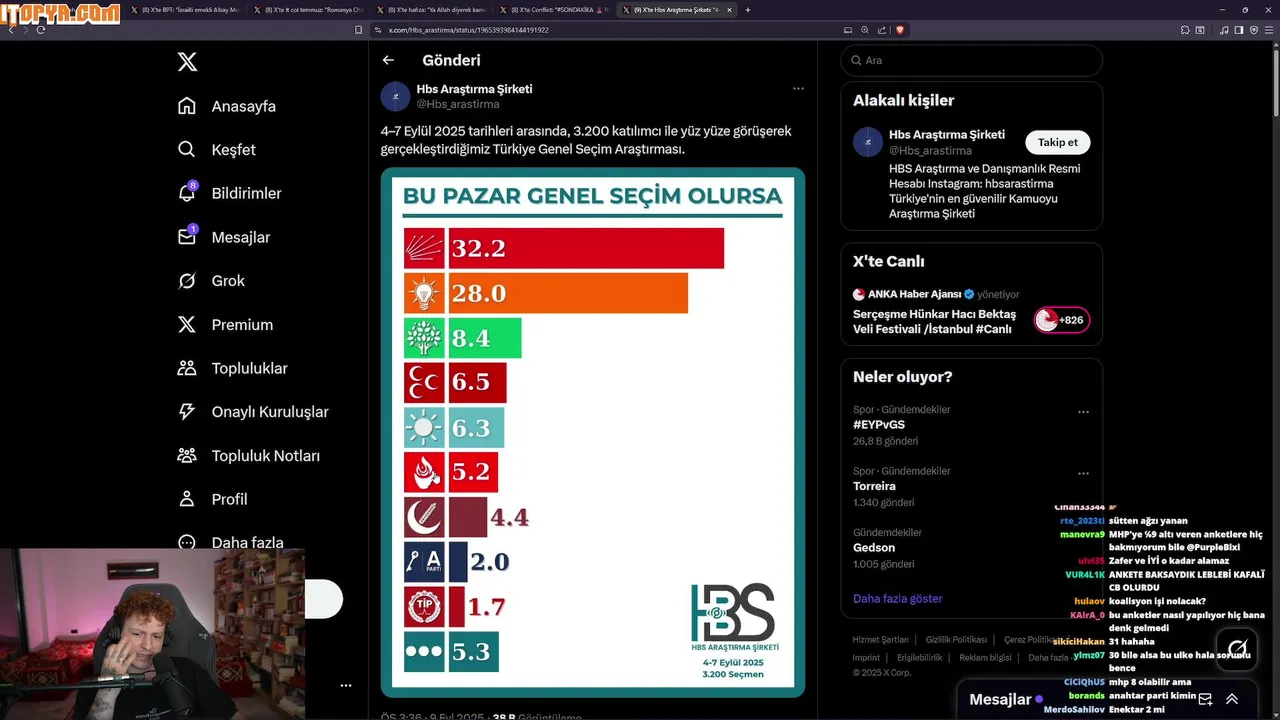This screenshot has height=720, width=1280.
Task: Switch to X'te It col temmuz tab
Action: point(308,10)
